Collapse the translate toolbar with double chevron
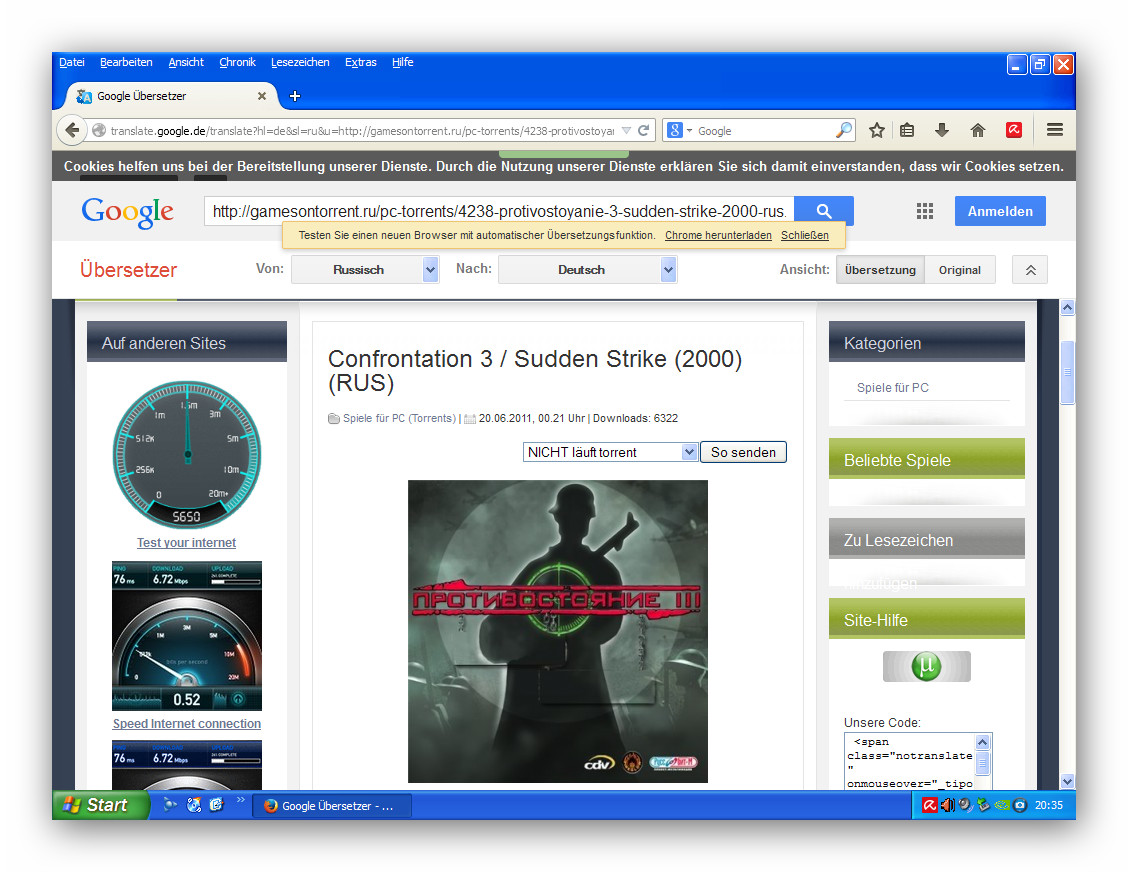The width and height of the screenshot is (1128, 872). [x=1030, y=270]
